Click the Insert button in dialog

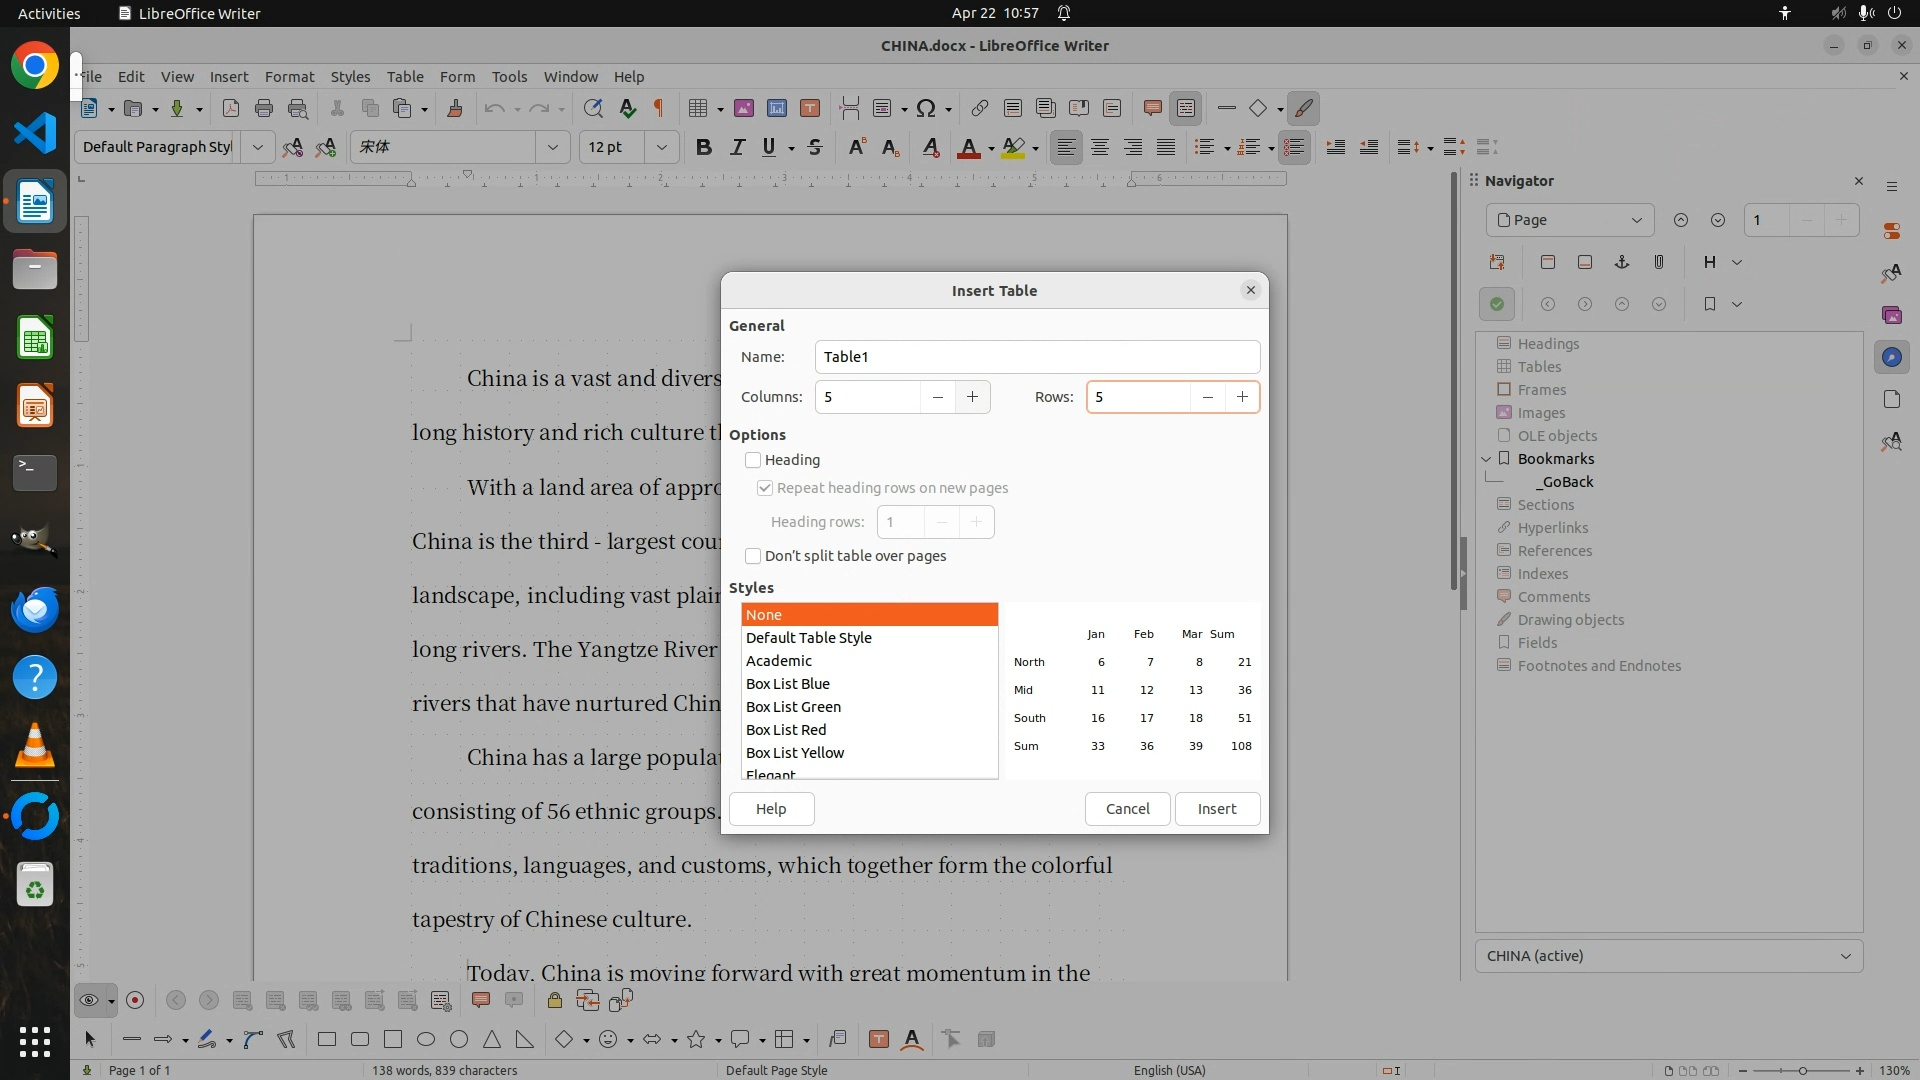[x=1216, y=809]
